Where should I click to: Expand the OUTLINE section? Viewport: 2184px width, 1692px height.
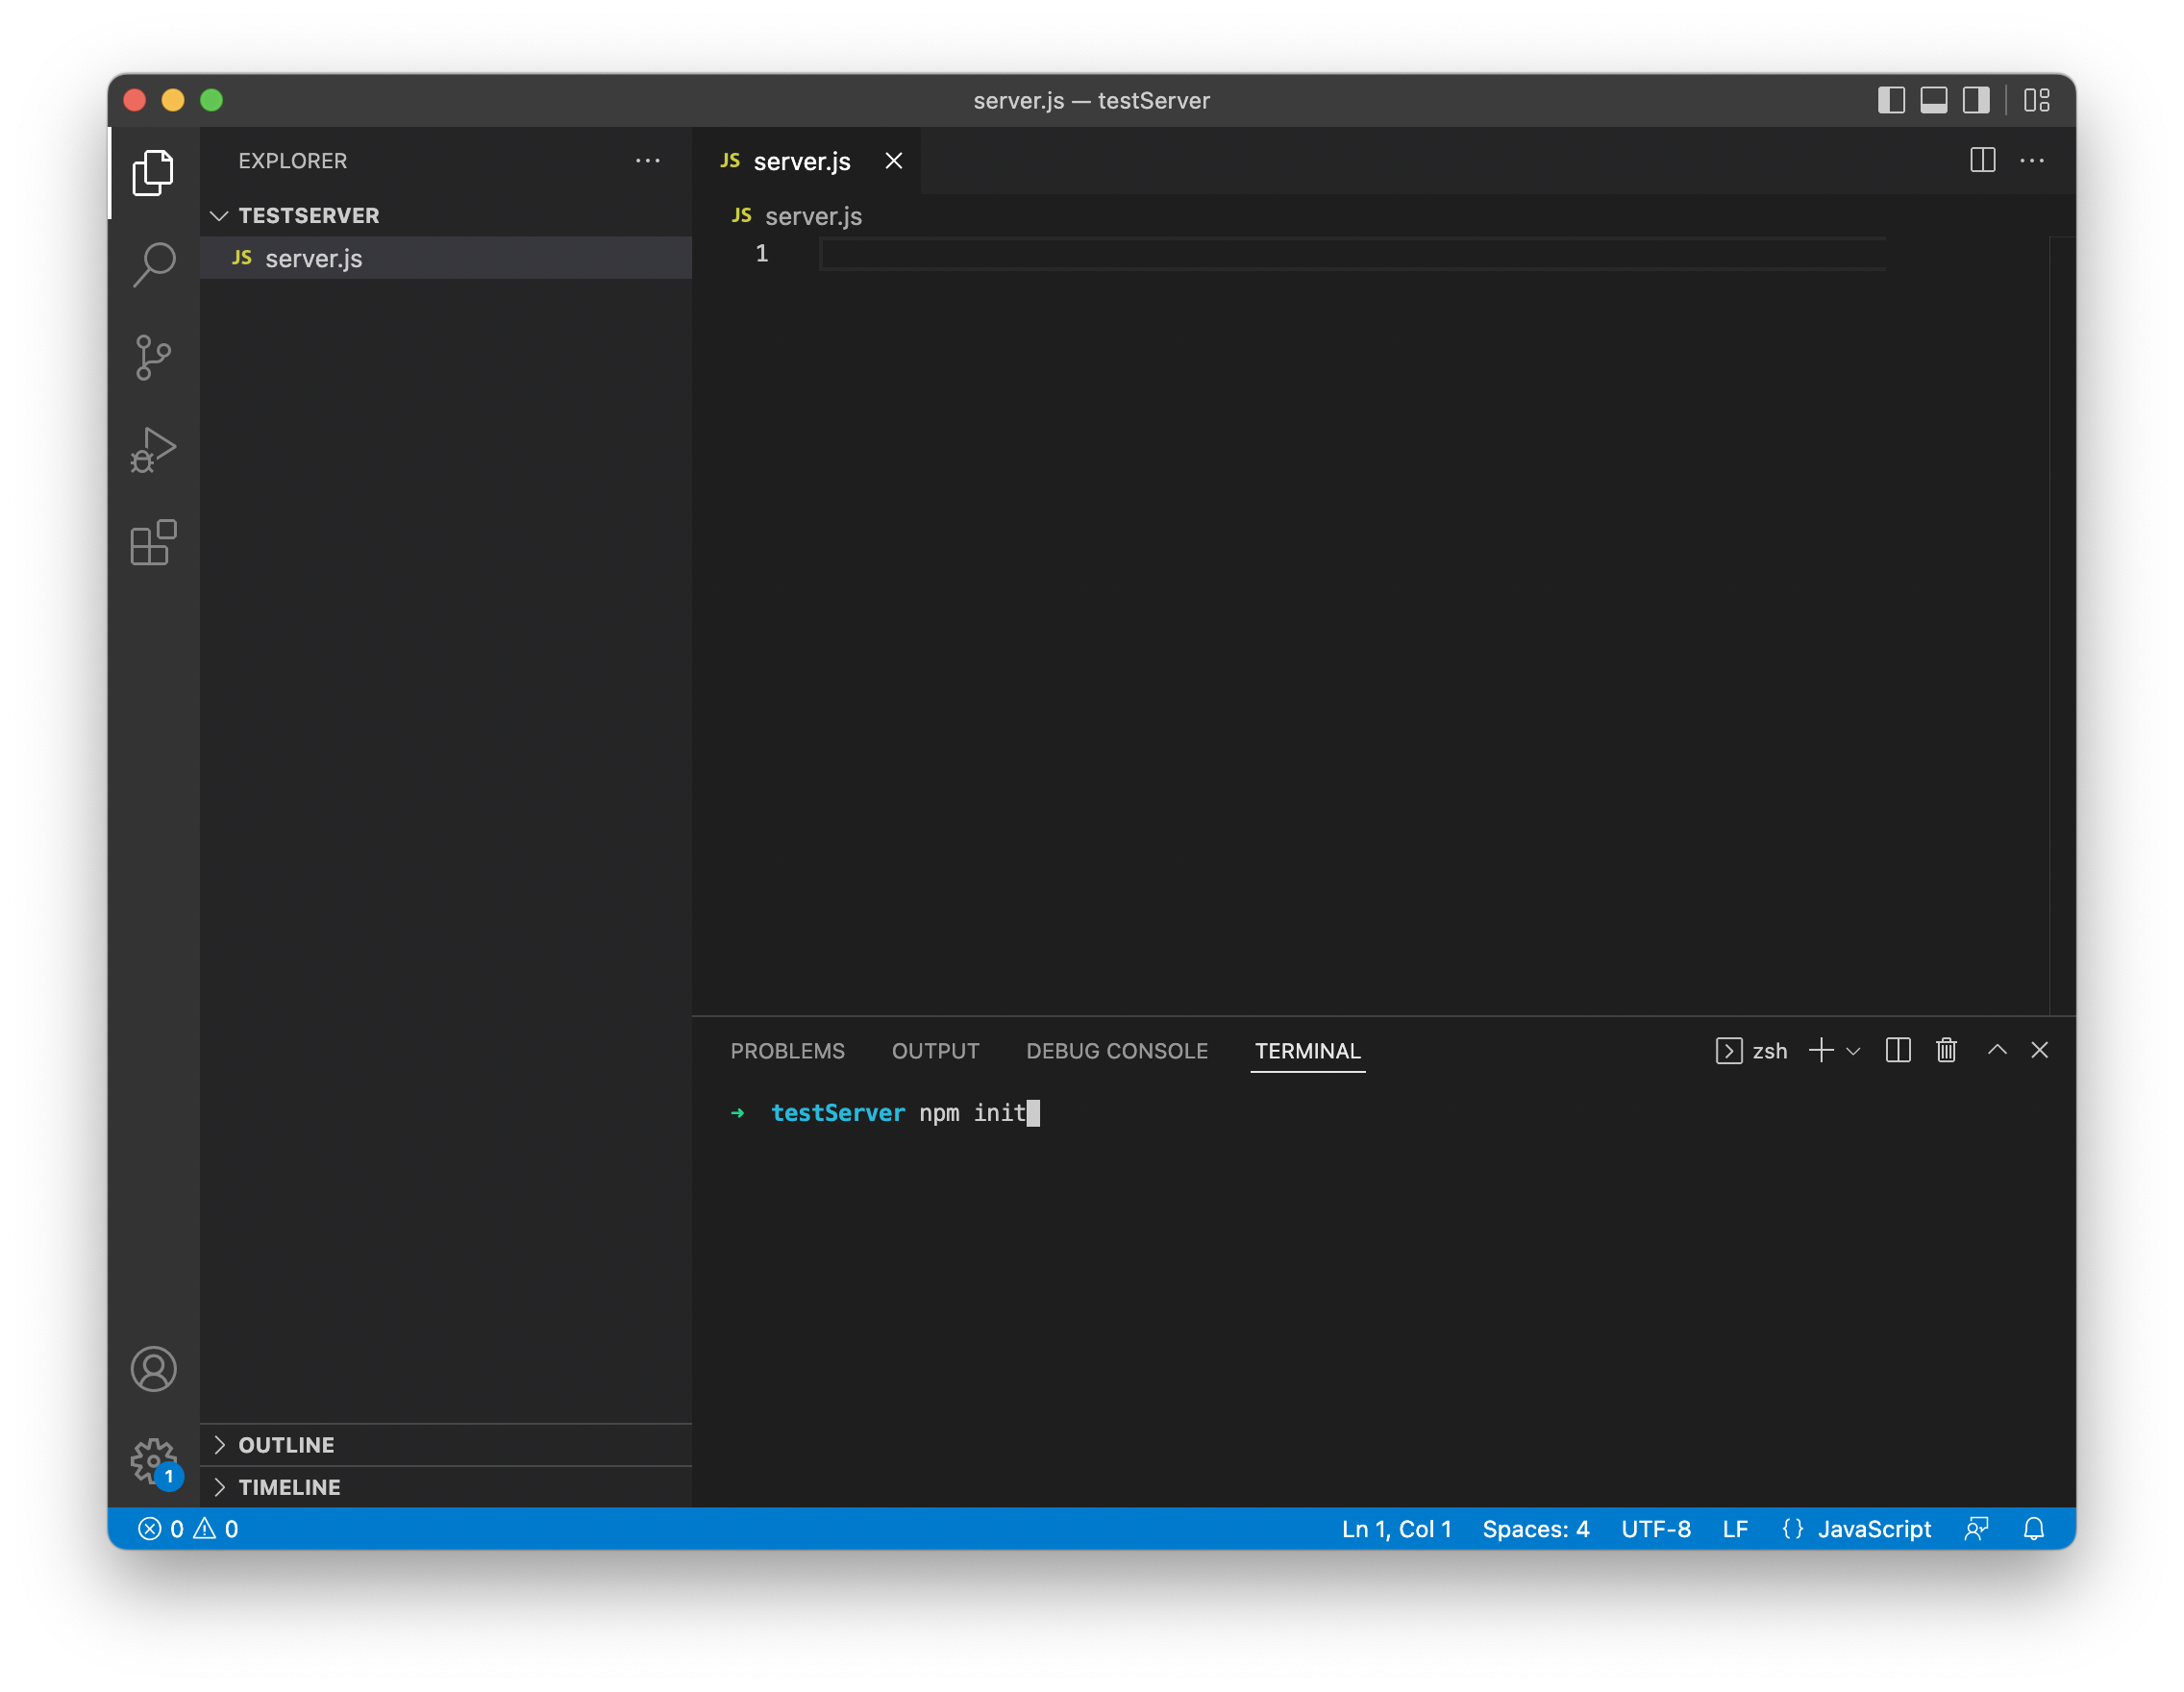click(x=286, y=1445)
